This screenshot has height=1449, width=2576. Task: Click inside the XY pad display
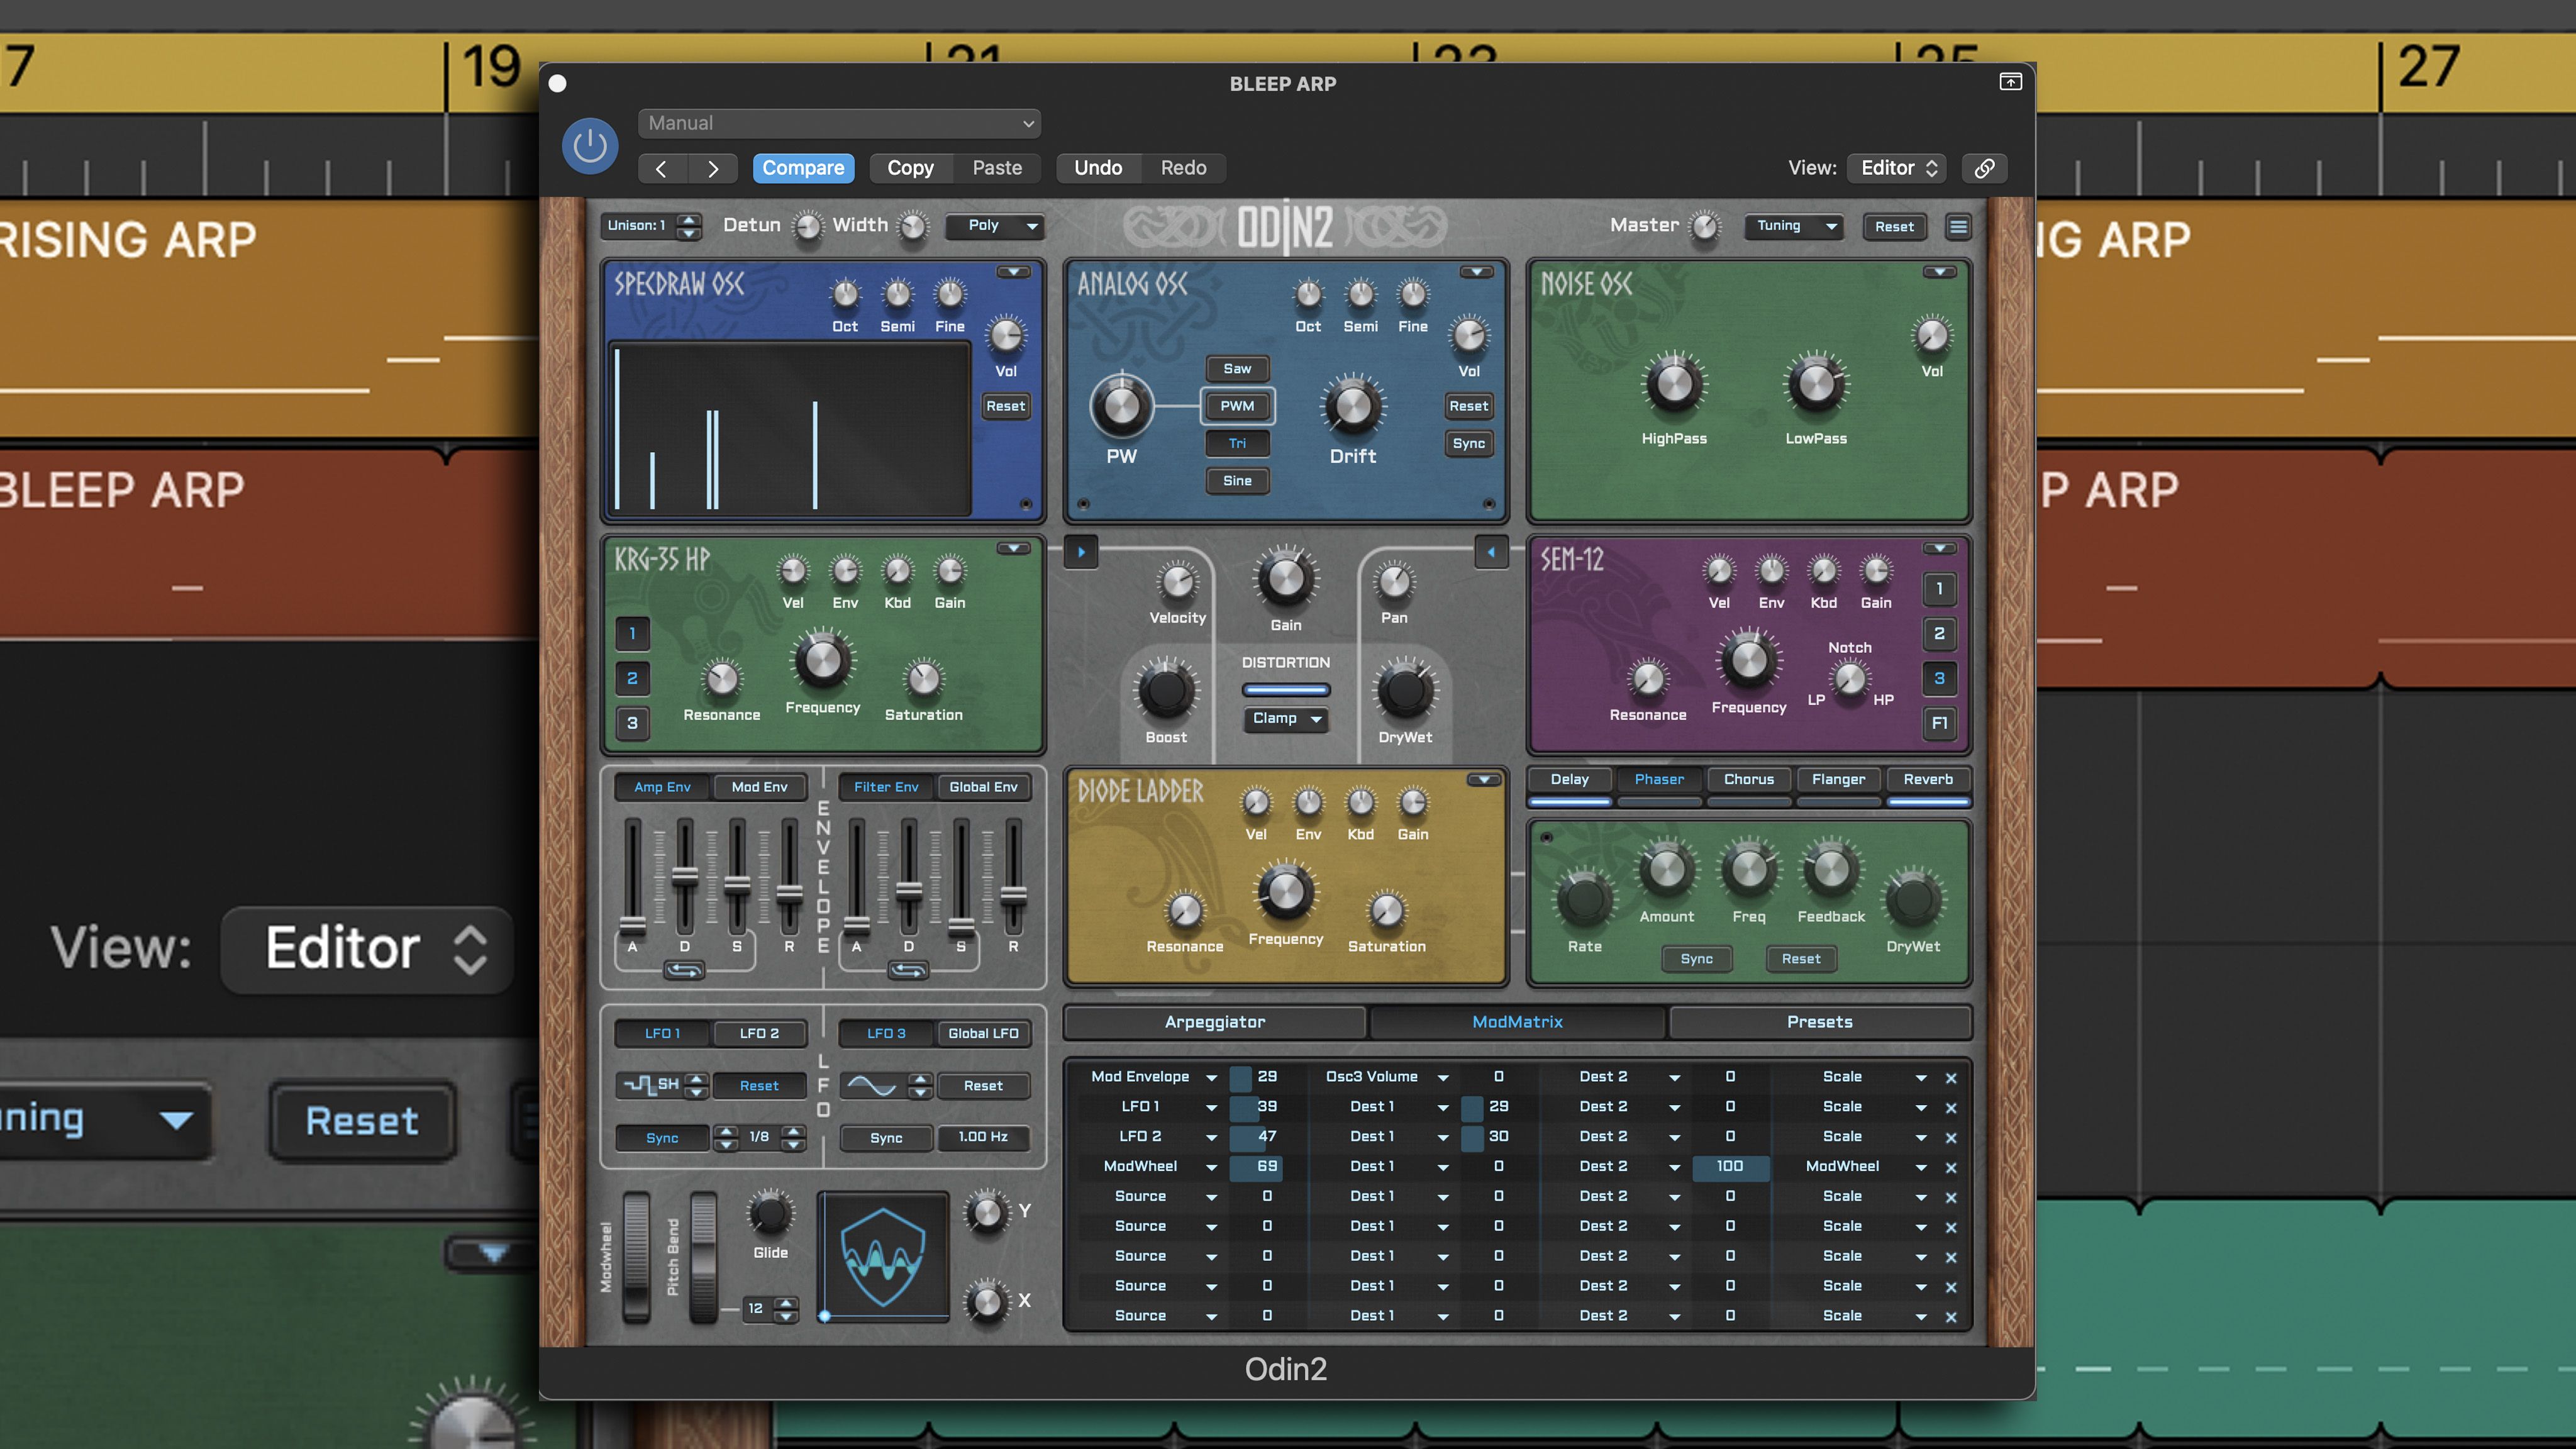[883, 1257]
